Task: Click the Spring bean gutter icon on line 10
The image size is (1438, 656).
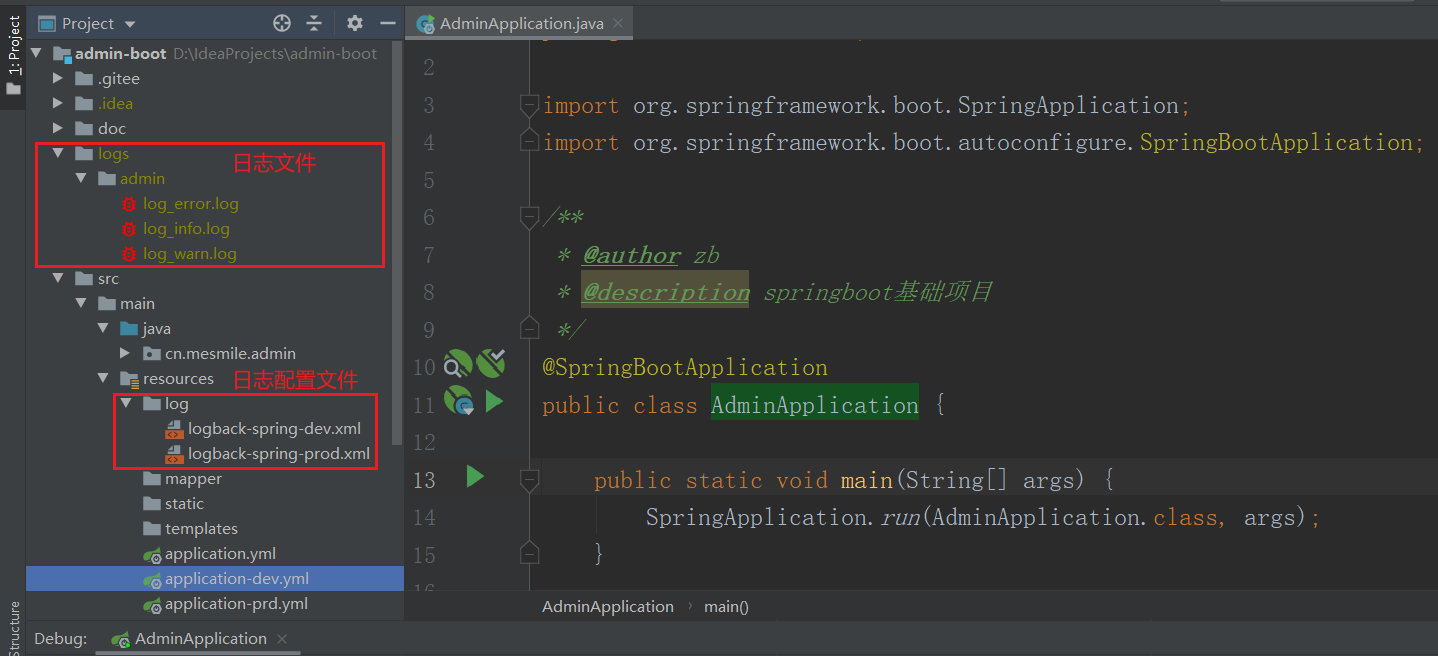Action: 458,365
